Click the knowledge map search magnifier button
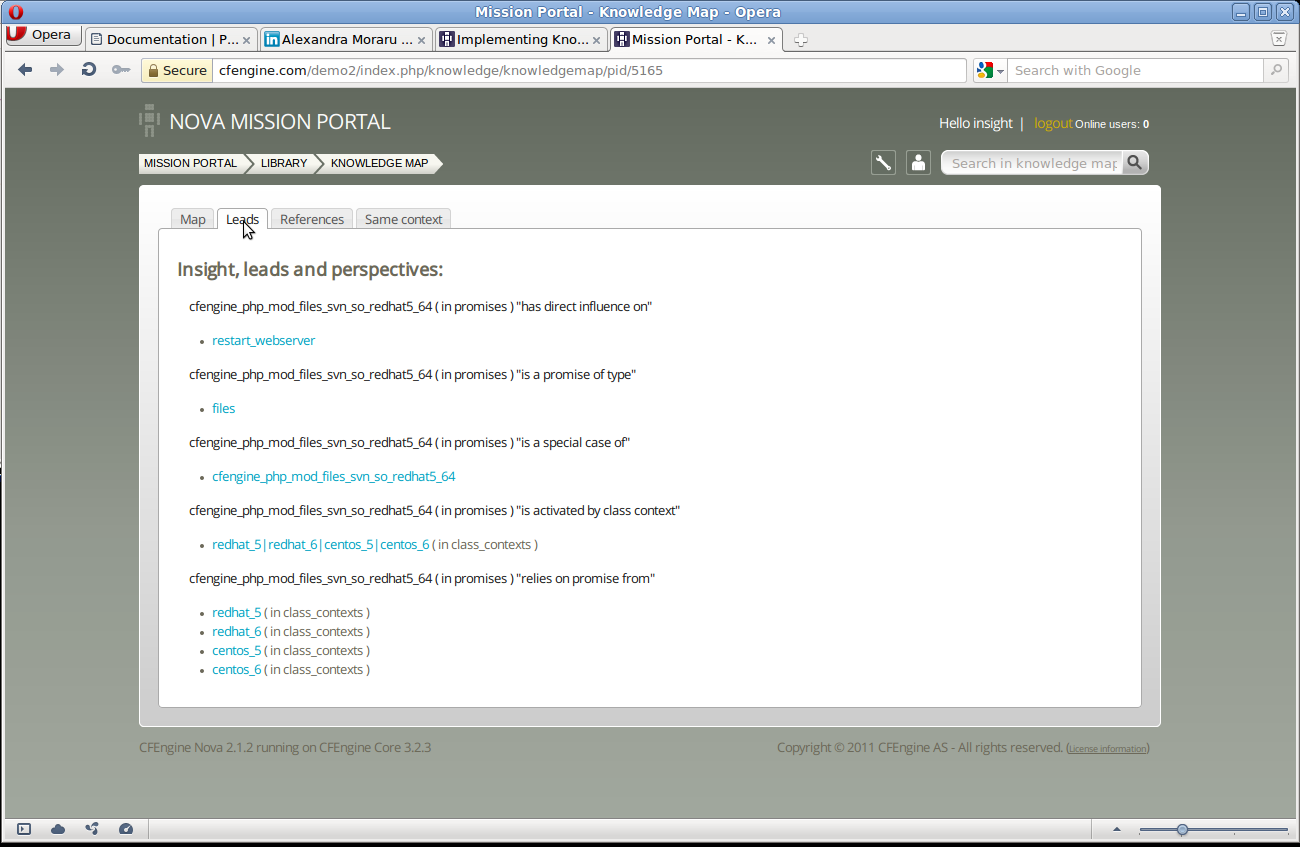Viewport: 1300px width, 847px height. pyautogui.click(x=1135, y=163)
